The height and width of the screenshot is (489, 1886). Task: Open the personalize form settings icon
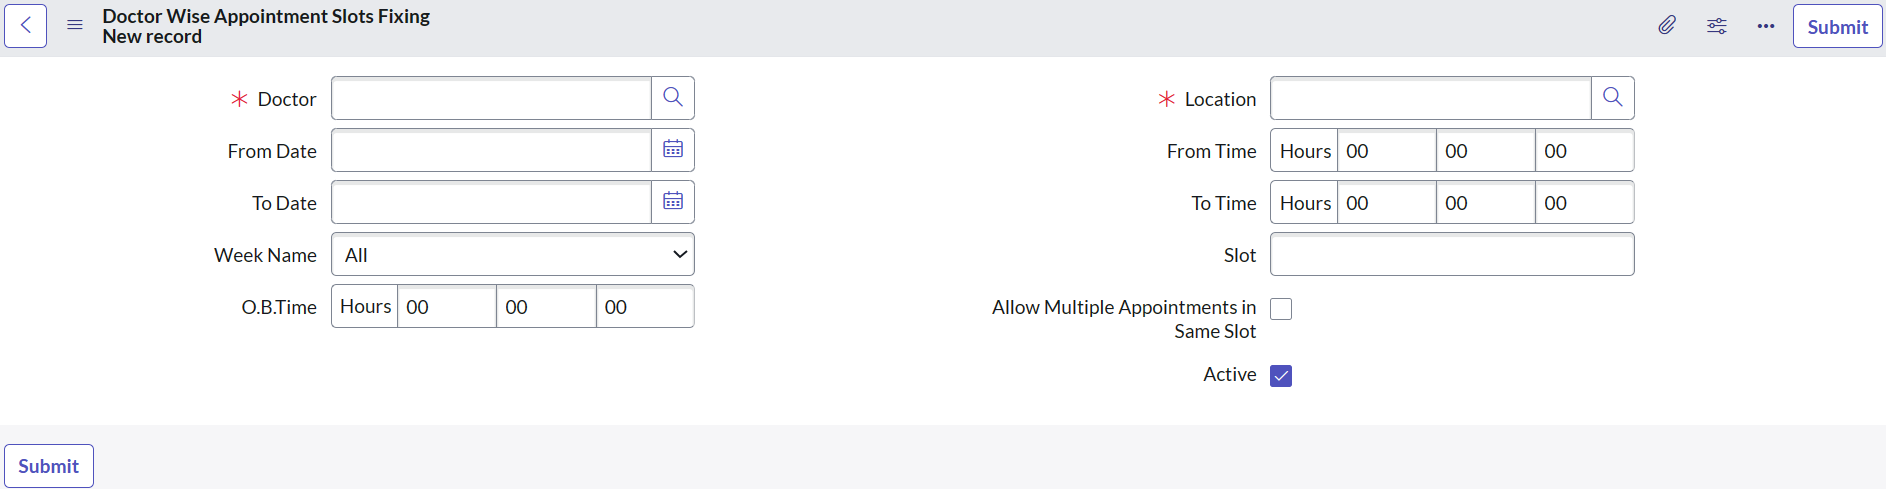click(x=1717, y=26)
